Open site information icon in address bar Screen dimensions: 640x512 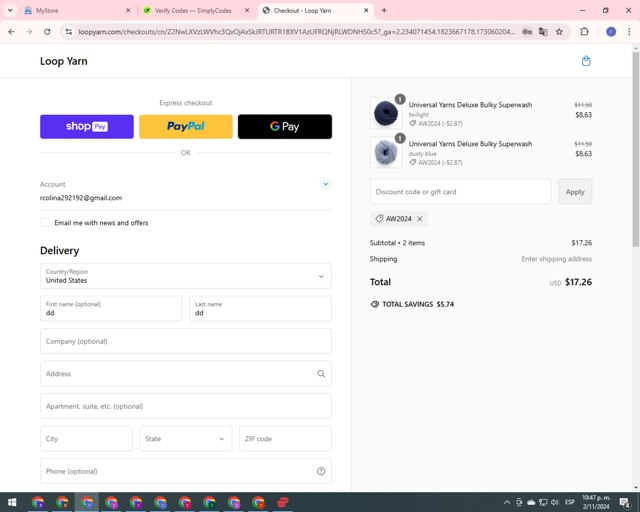(x=69, y=31)
